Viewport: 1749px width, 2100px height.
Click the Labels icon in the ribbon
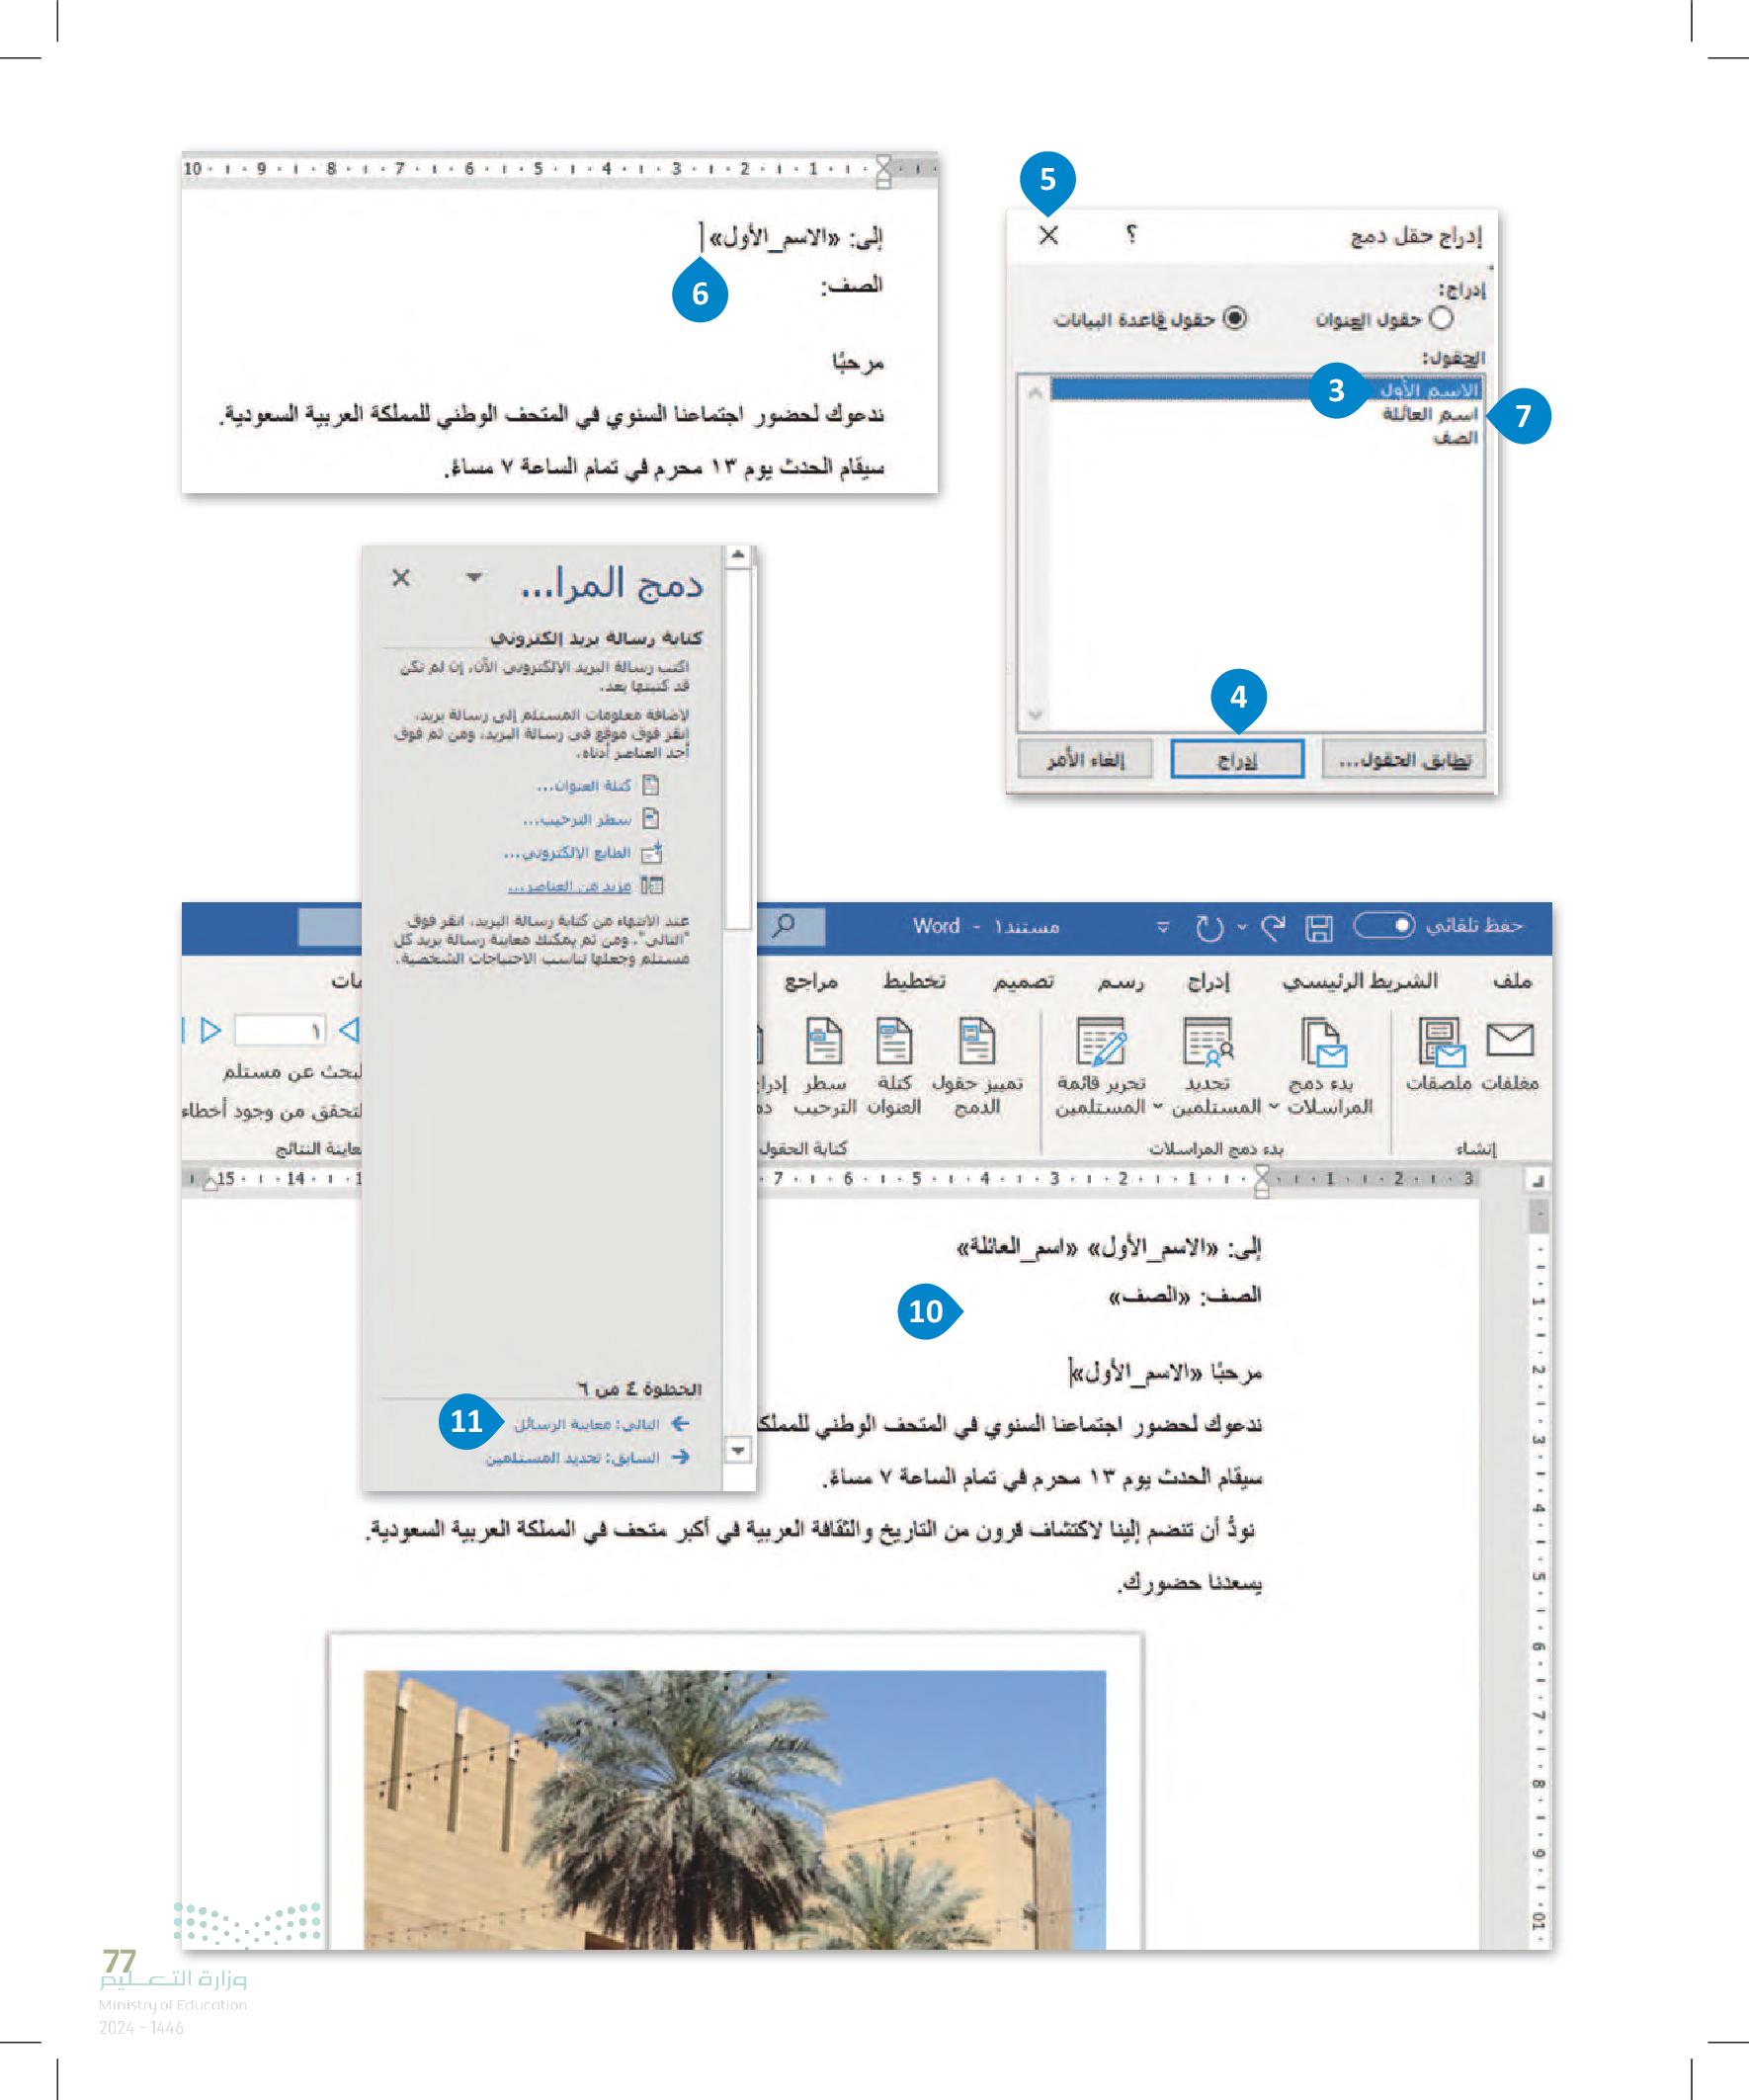tap(1439, 1042)
